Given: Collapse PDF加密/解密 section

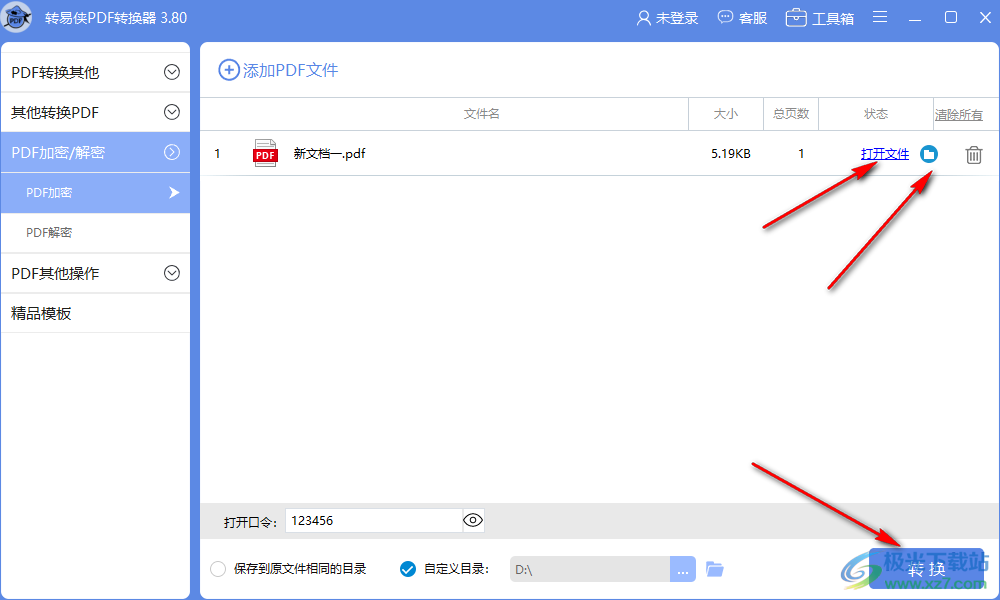Looking at the screenshot, I should 96,152.
